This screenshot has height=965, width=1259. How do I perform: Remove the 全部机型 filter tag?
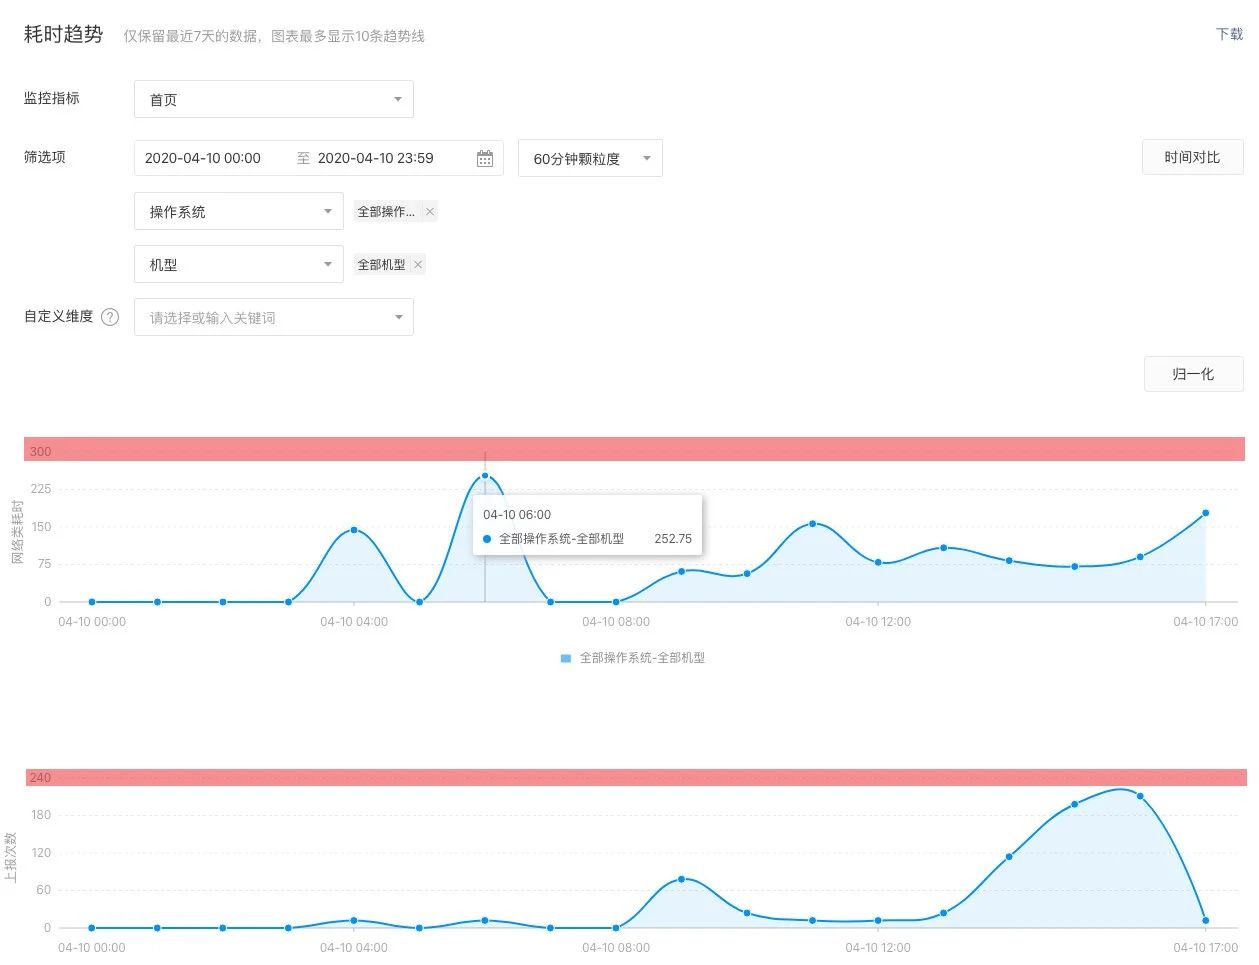[x=418, y=265]
